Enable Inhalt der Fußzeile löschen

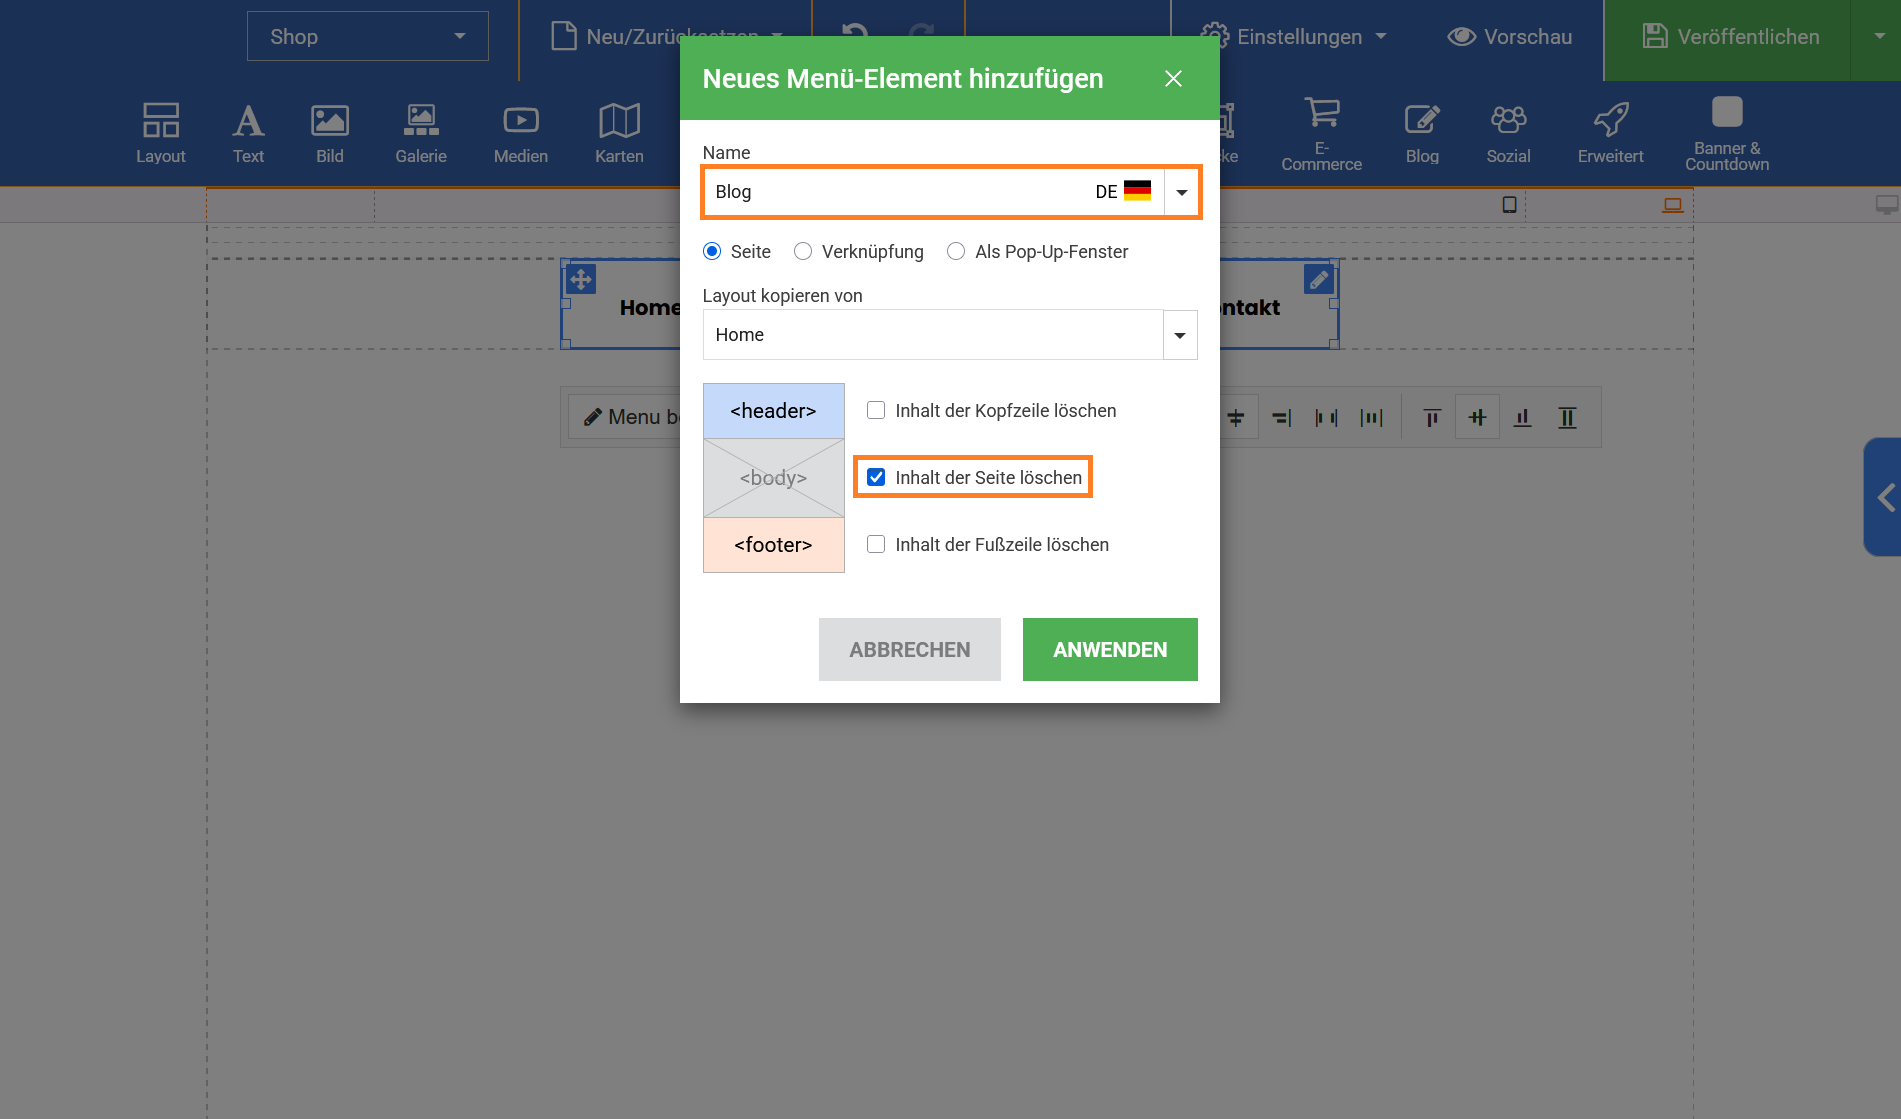876,545
